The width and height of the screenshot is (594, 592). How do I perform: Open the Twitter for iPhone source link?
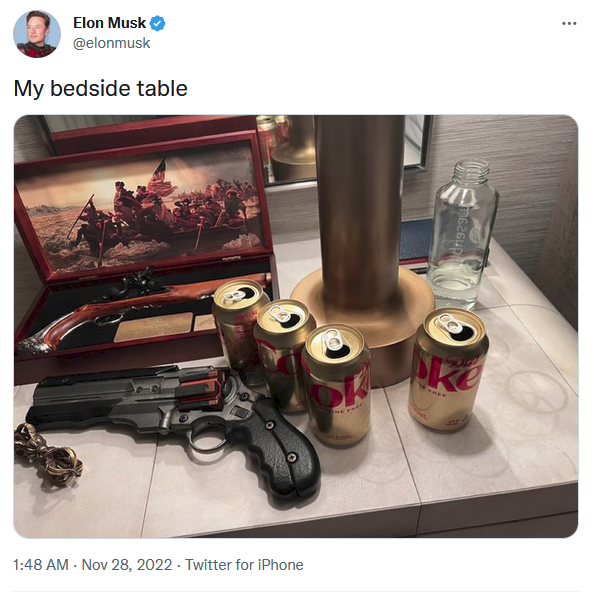pyautogui.click(x=244, y=565)
